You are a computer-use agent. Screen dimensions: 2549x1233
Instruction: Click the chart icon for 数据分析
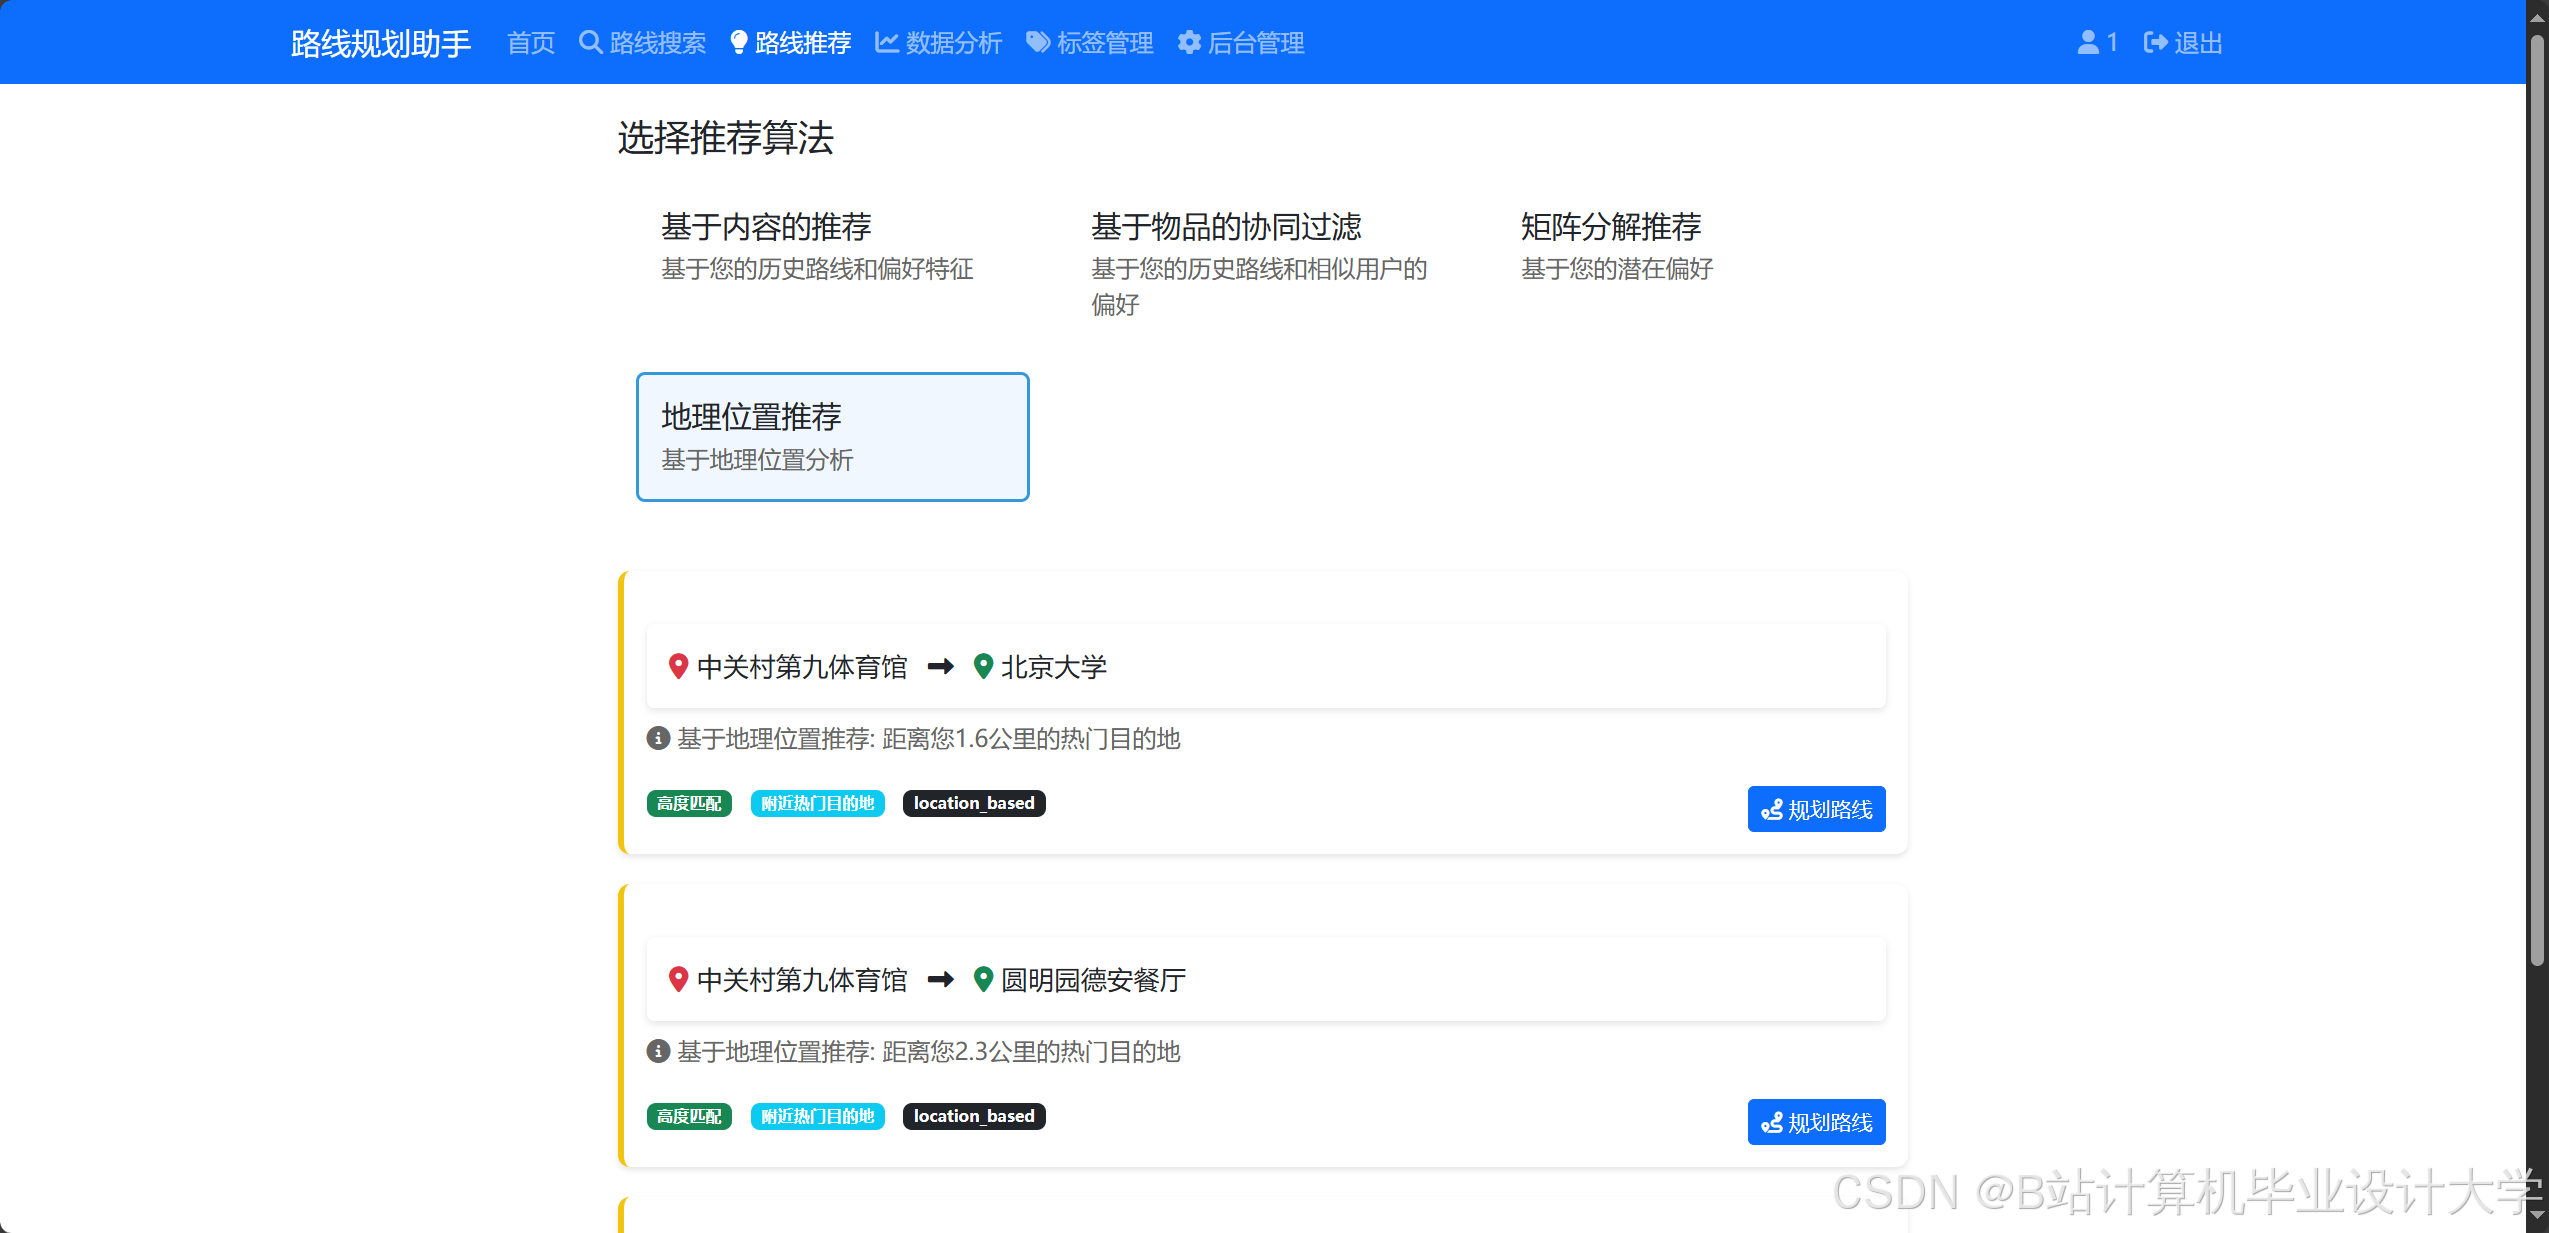pos(886,42)
